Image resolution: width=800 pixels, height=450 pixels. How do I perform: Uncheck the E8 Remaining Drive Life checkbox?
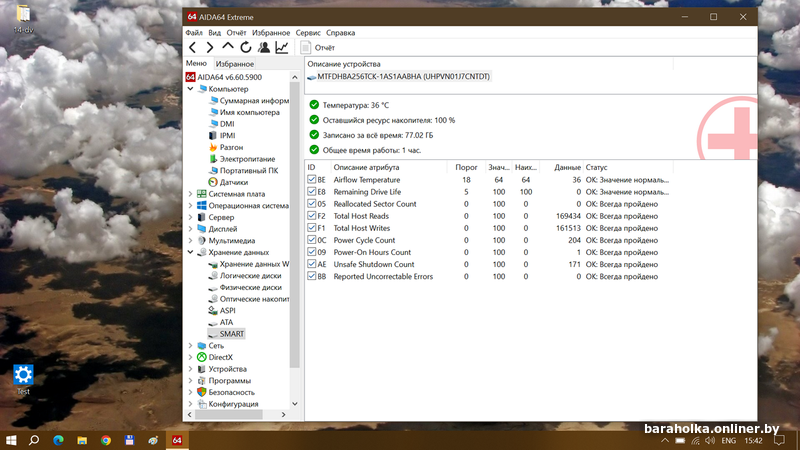point(312,192)
